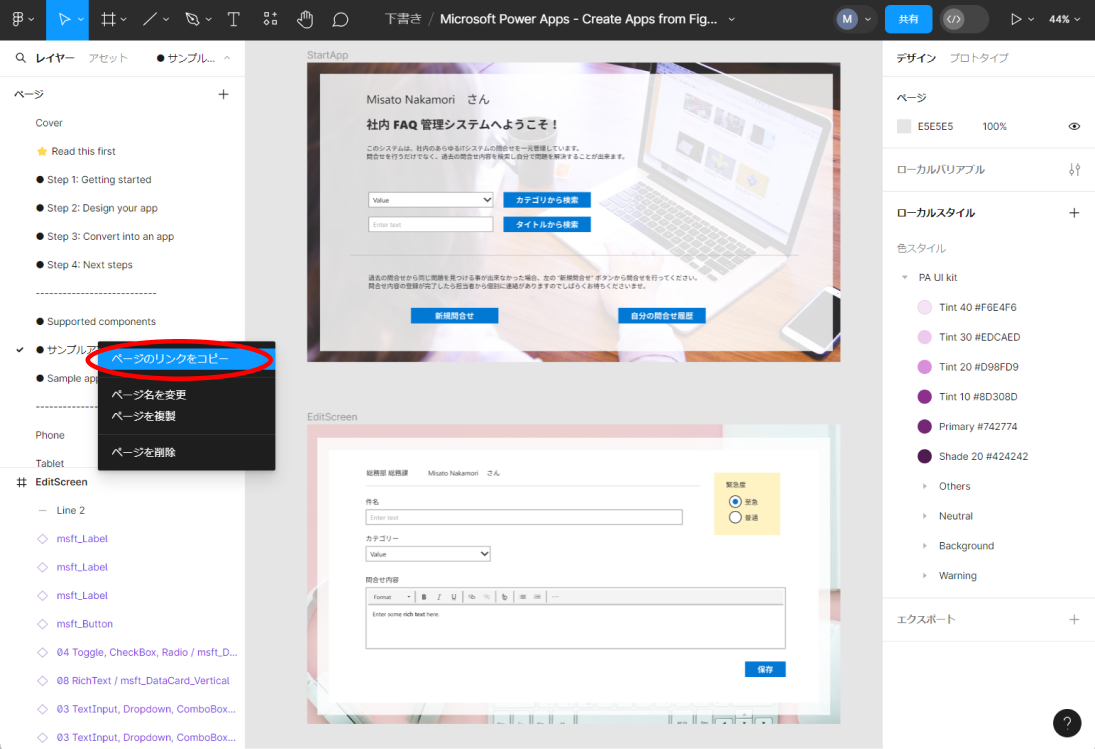Screen dimensions: 1095x749
Task: Choose ページのリンクをコピー menu item
Action: [186, 359]
